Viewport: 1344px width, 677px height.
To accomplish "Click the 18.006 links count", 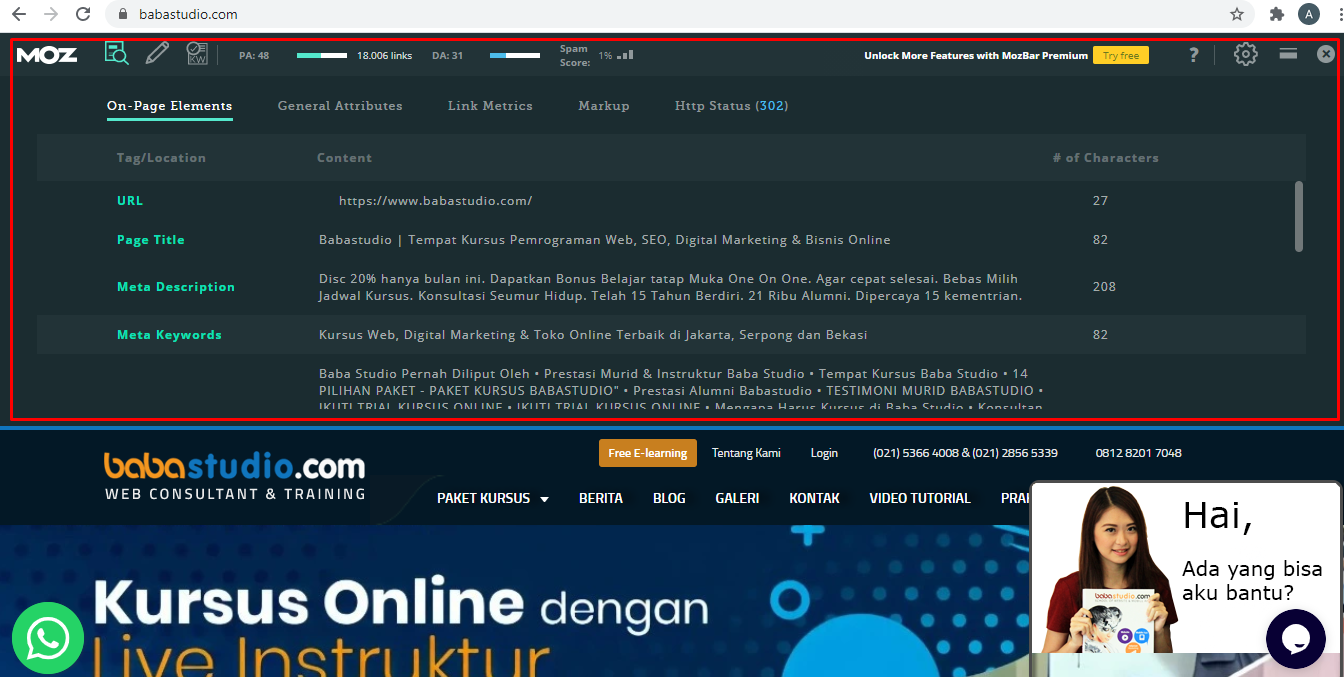I will coord(384,56).
